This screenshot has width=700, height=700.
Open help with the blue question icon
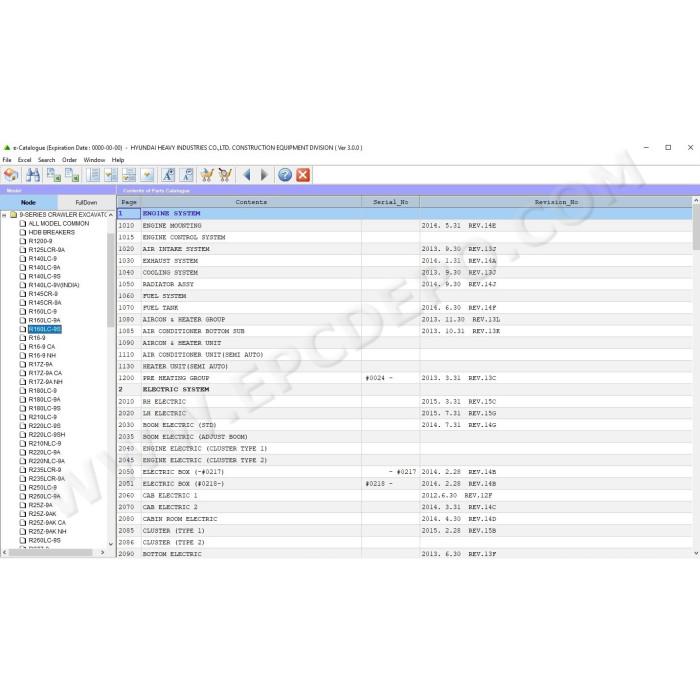click(285, 175)
